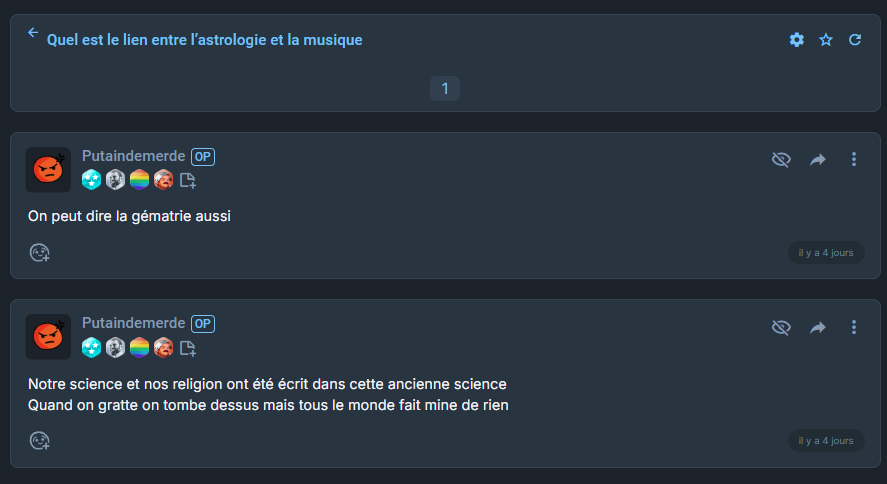Click the add-note icon in first post
The height and width of the screenshot is (484, 887).
[188, 181]
